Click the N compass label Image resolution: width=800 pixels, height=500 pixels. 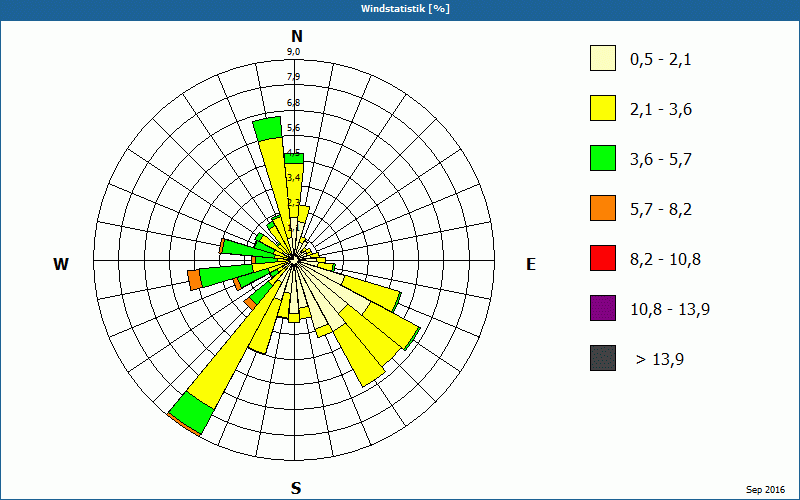click(296, 36)
